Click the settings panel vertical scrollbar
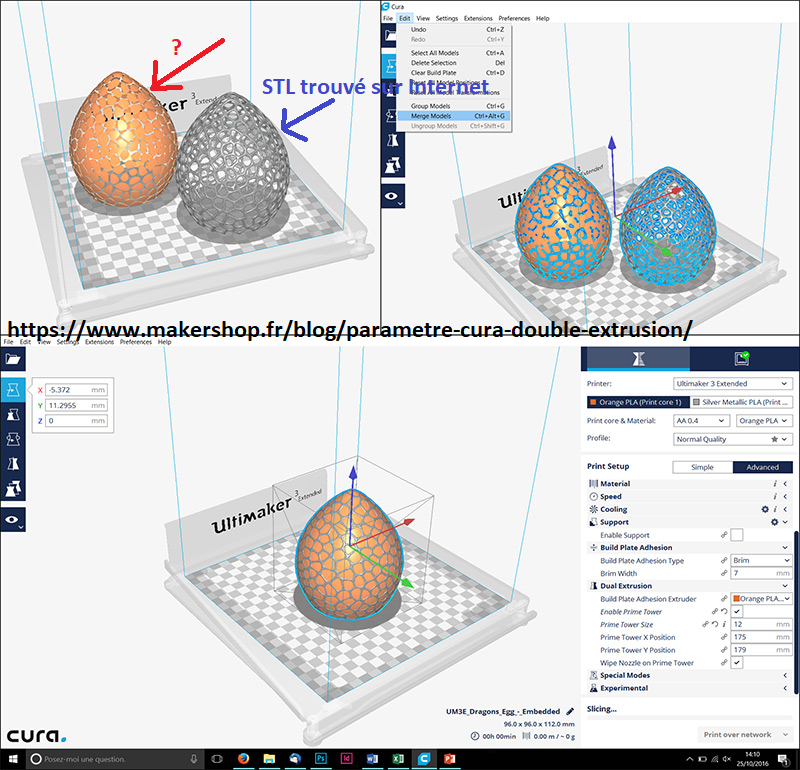Image resolution: width=800 pixels, height=770 pixels. point(796,612)
